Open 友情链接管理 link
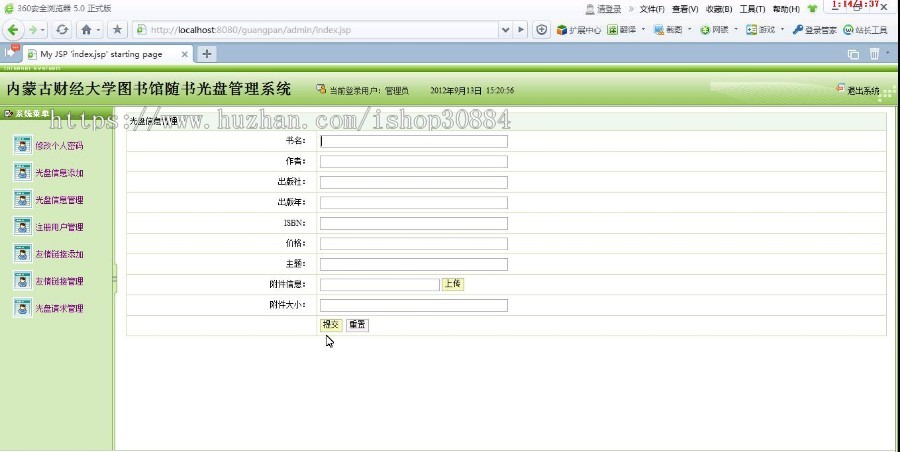Screen dimensions: 900x452 pyautogui.click(x=59, y=280)
